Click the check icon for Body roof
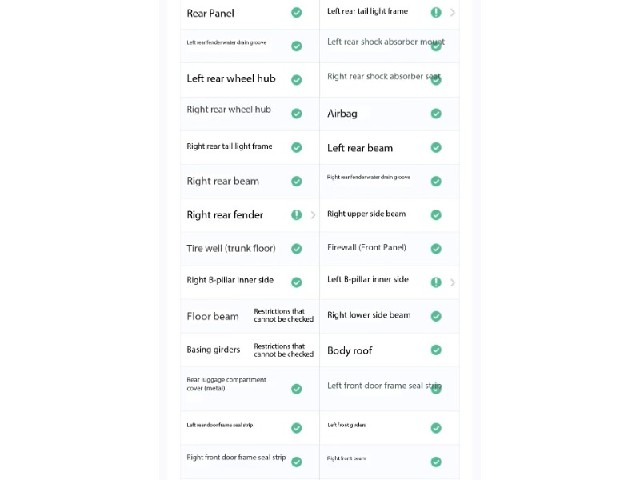This screenshot has width=640, height=480. click(x=436, y=350)
